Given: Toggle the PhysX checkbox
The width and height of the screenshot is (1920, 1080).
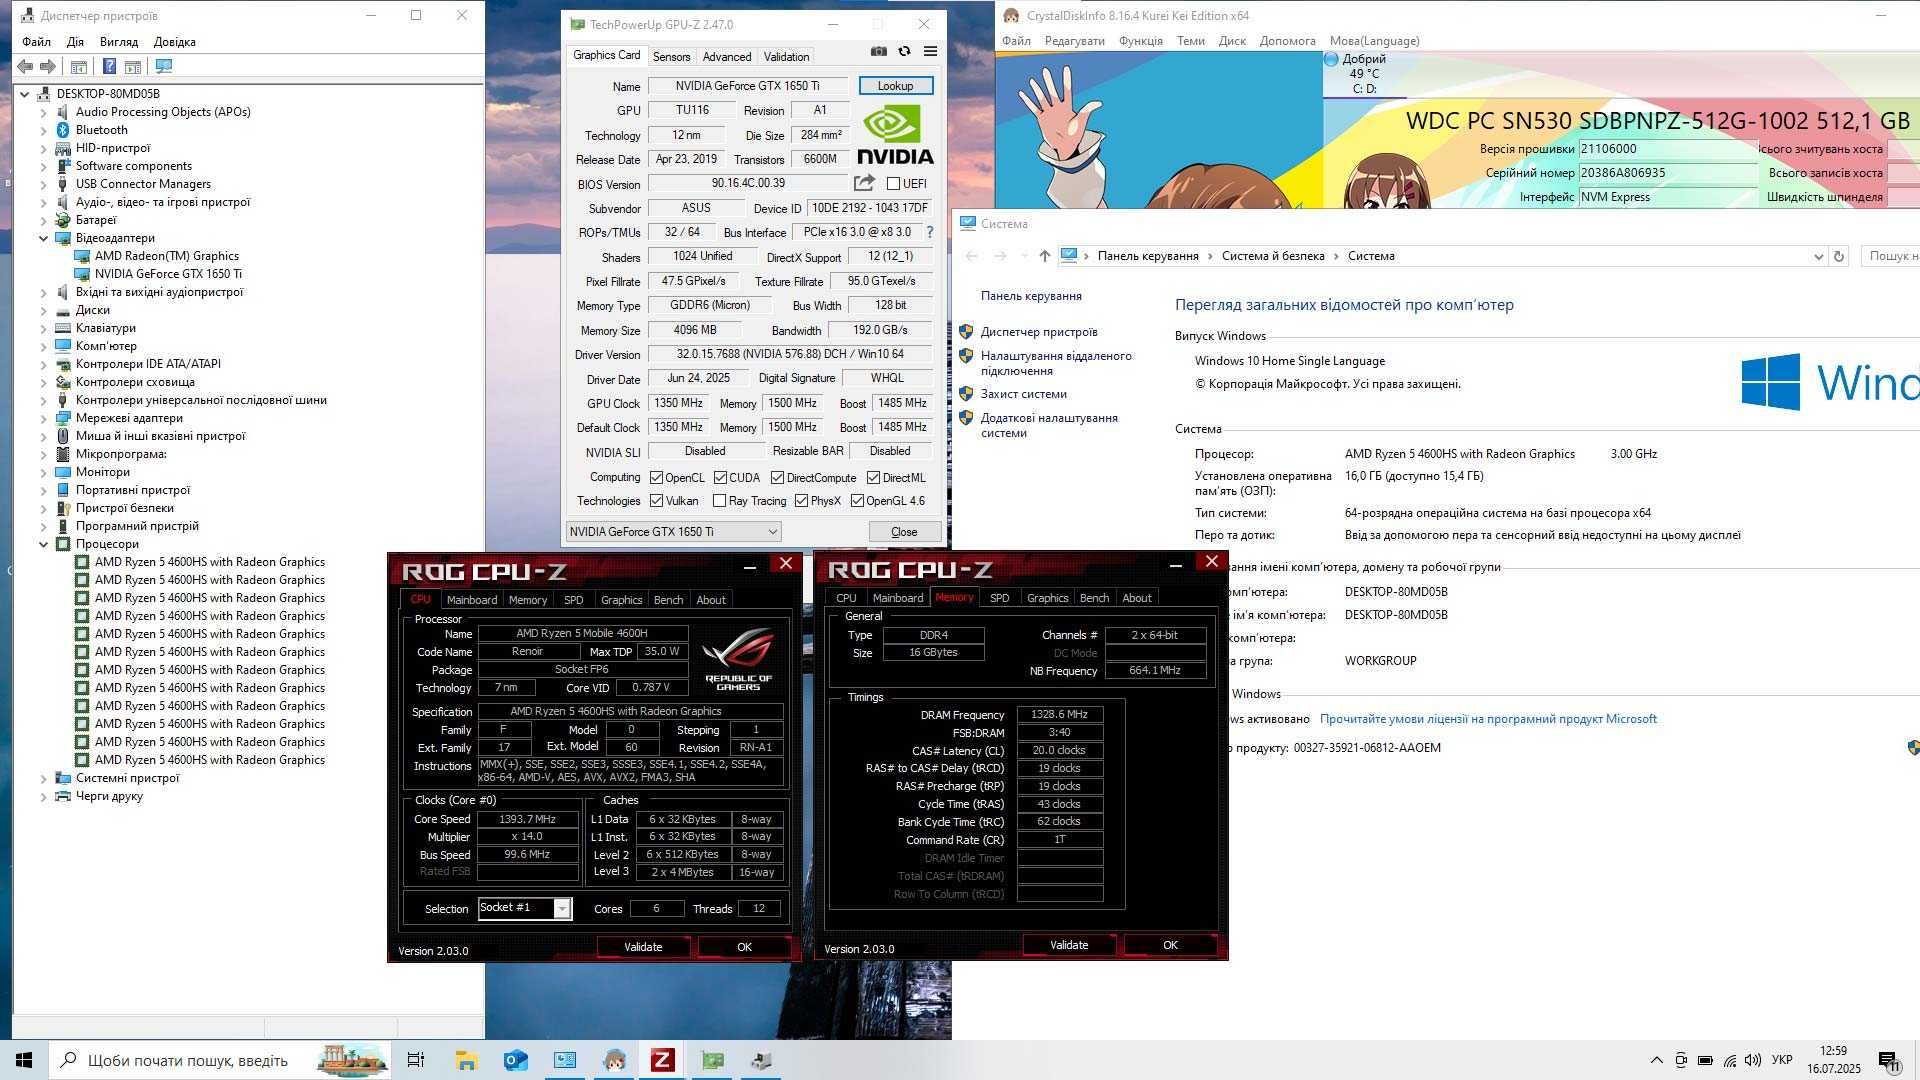Looking at the screenshot, I should tap(801, 501).
